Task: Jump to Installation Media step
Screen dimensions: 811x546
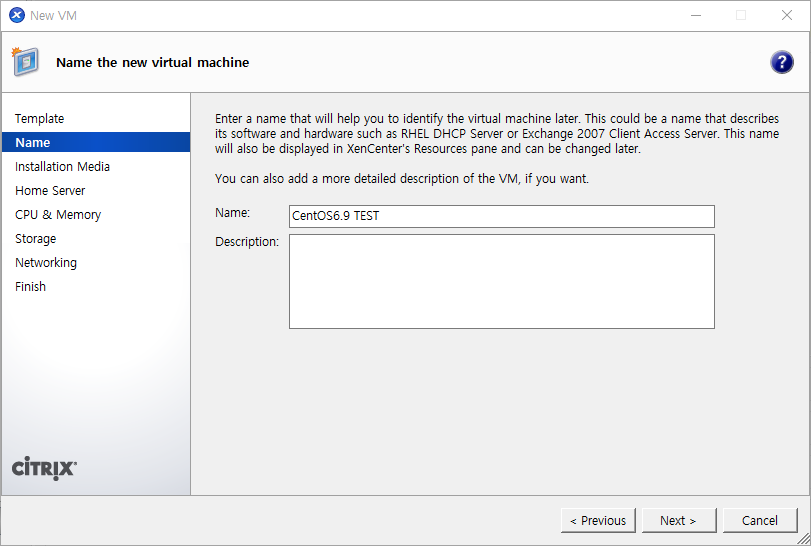Action: pyautogui.click(x=63, y=166)
